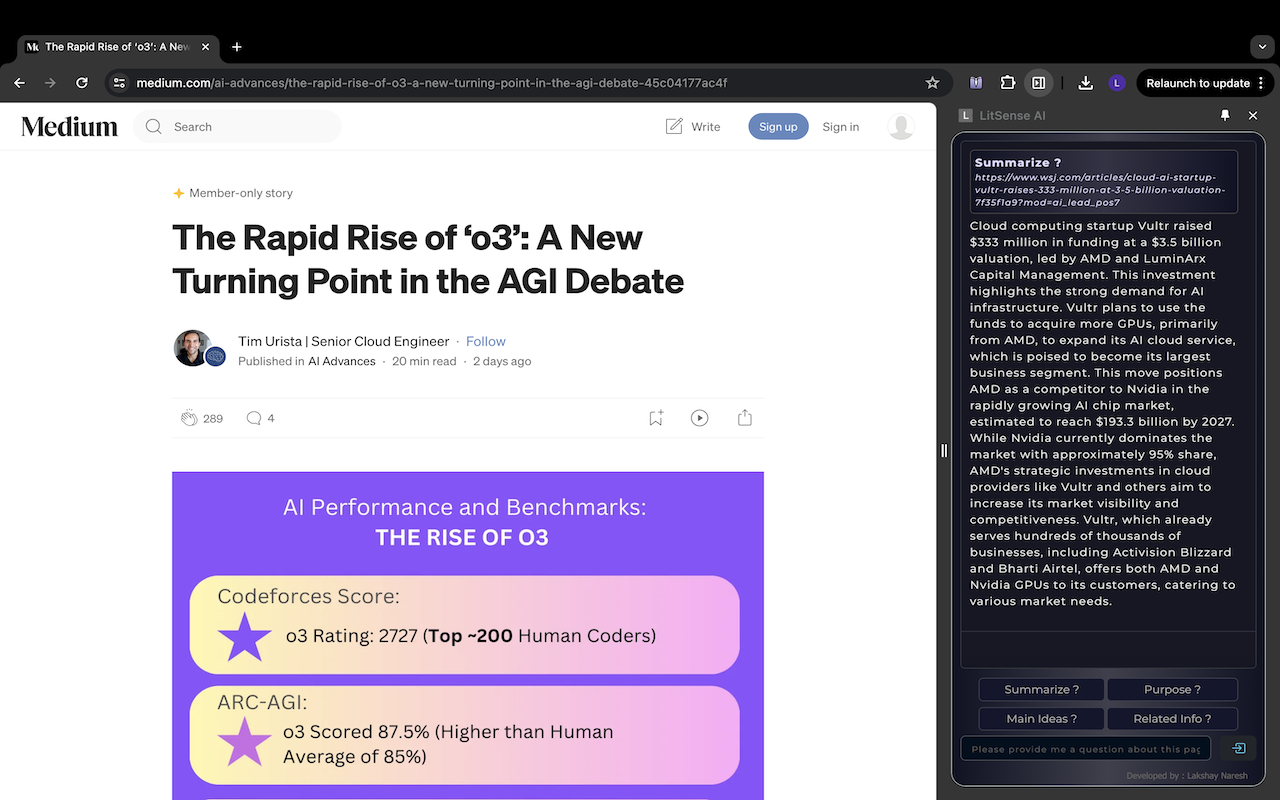Image resolution: width=1280 pixels, height=800 pixels.
Task: Click the Sign up button
Action: (778, 127)
